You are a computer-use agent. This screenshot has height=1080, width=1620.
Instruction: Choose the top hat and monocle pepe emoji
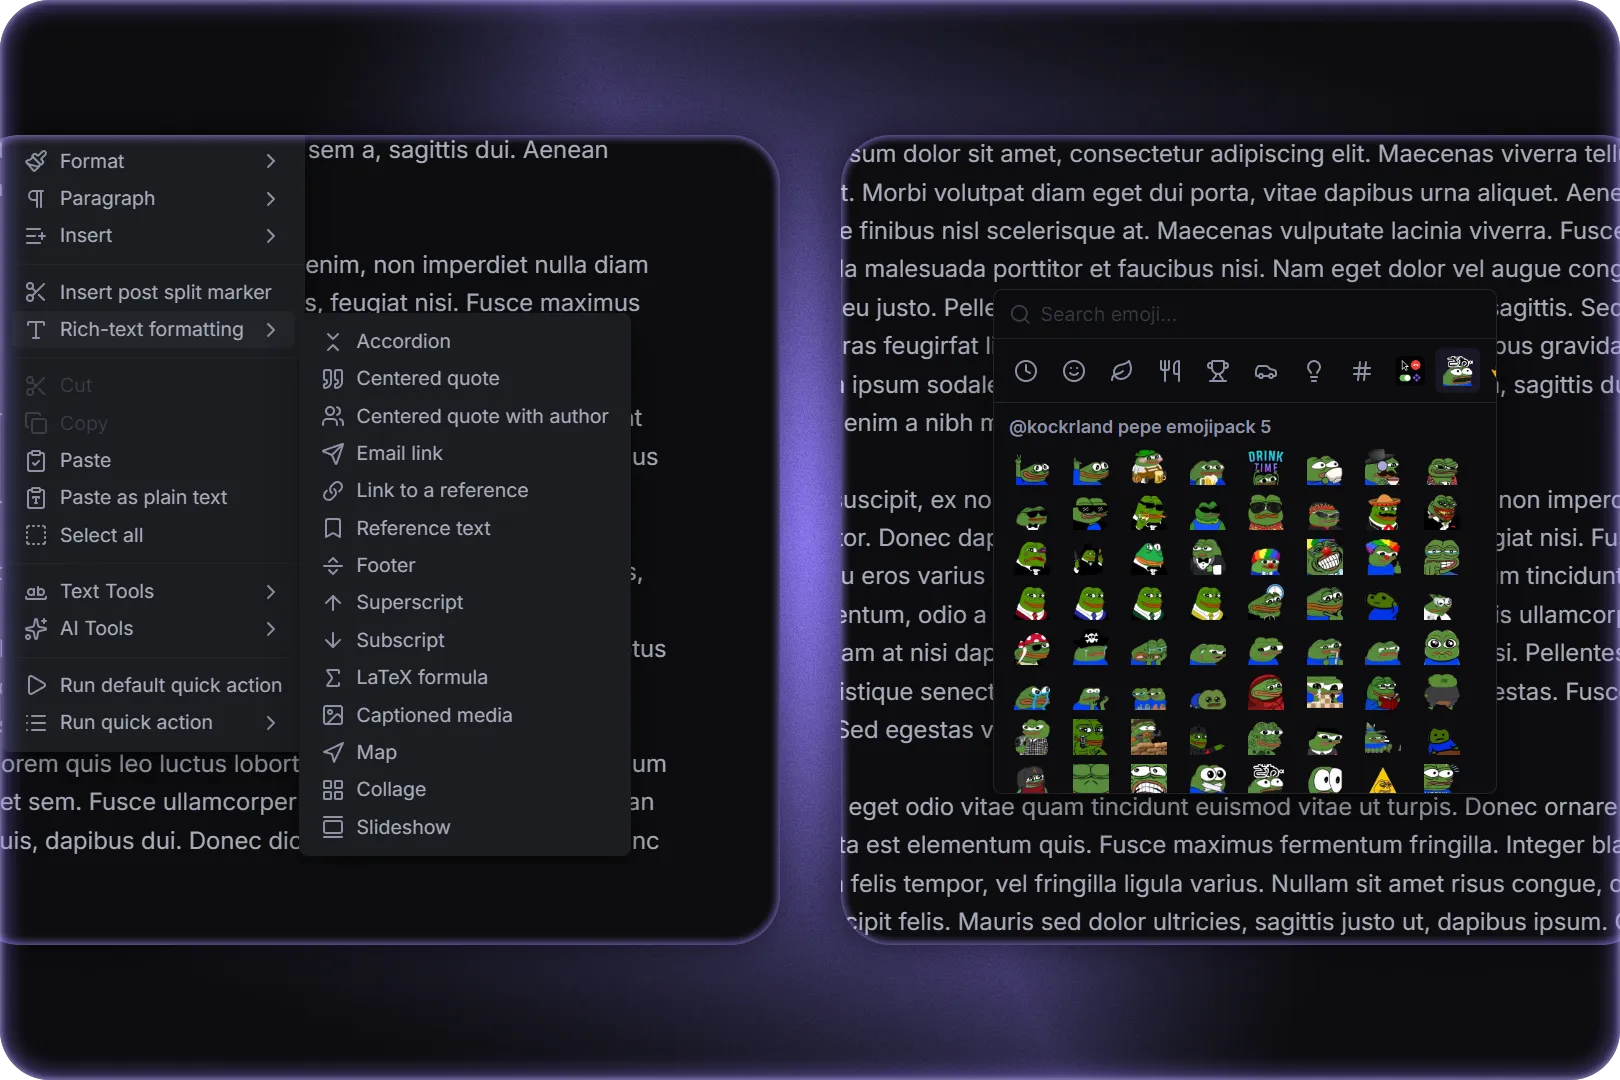(x=1383, y=468)
